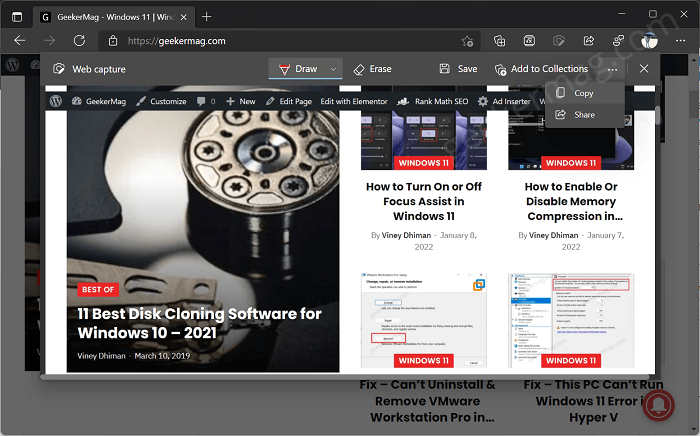This screenshot has height=436, width=700.
Task: Open comments bubble in admin bar
Action: coord(206,101)
